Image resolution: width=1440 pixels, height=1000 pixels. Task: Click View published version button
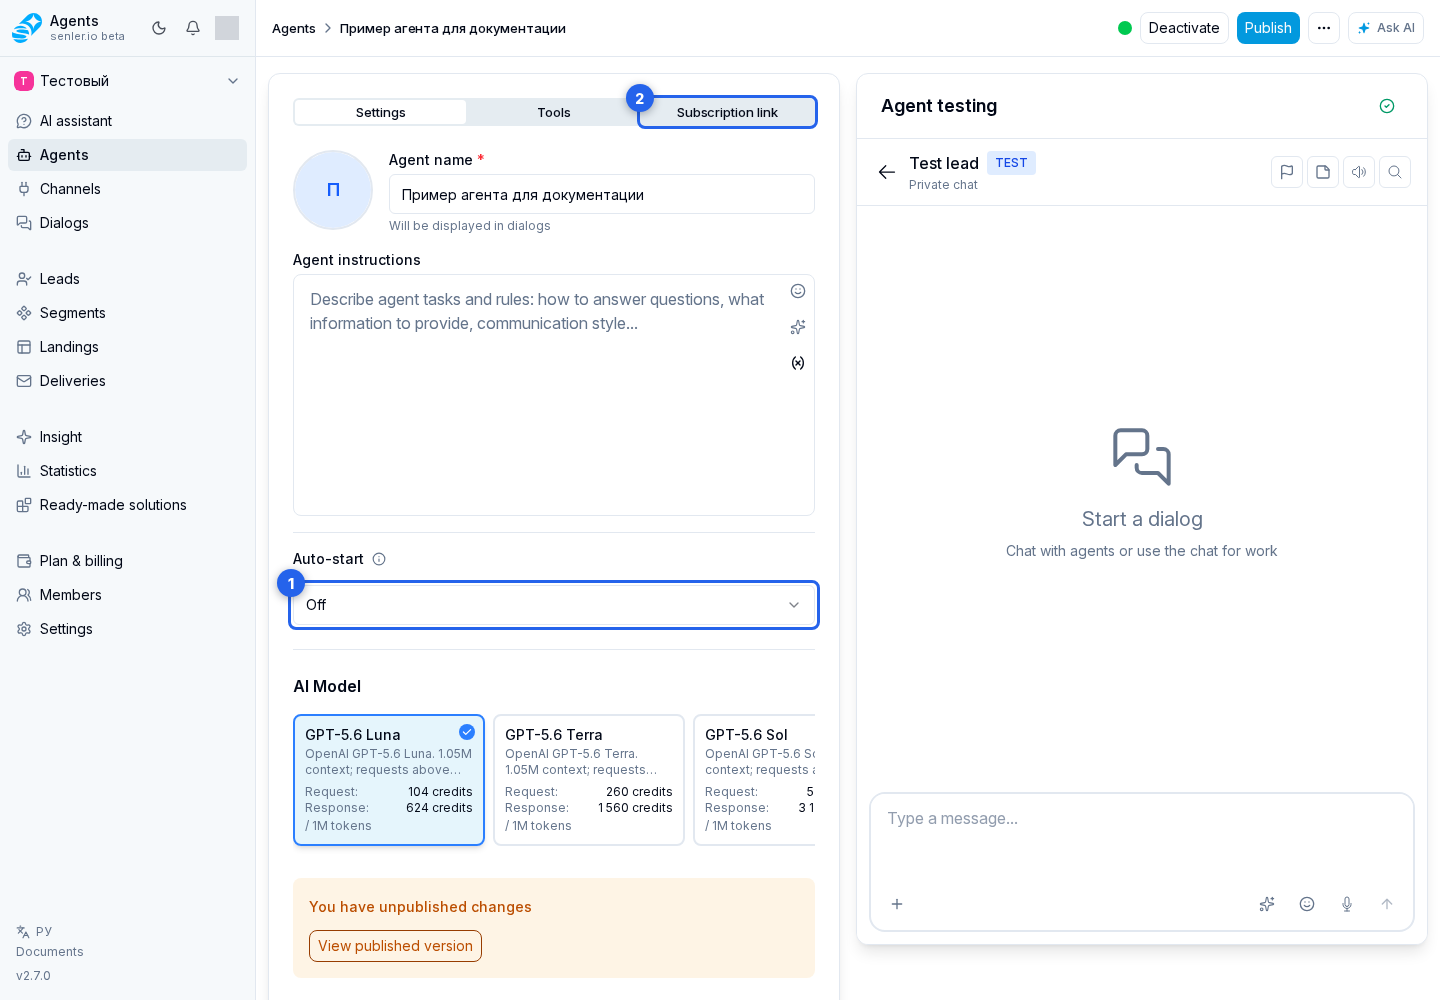[395, 946]
